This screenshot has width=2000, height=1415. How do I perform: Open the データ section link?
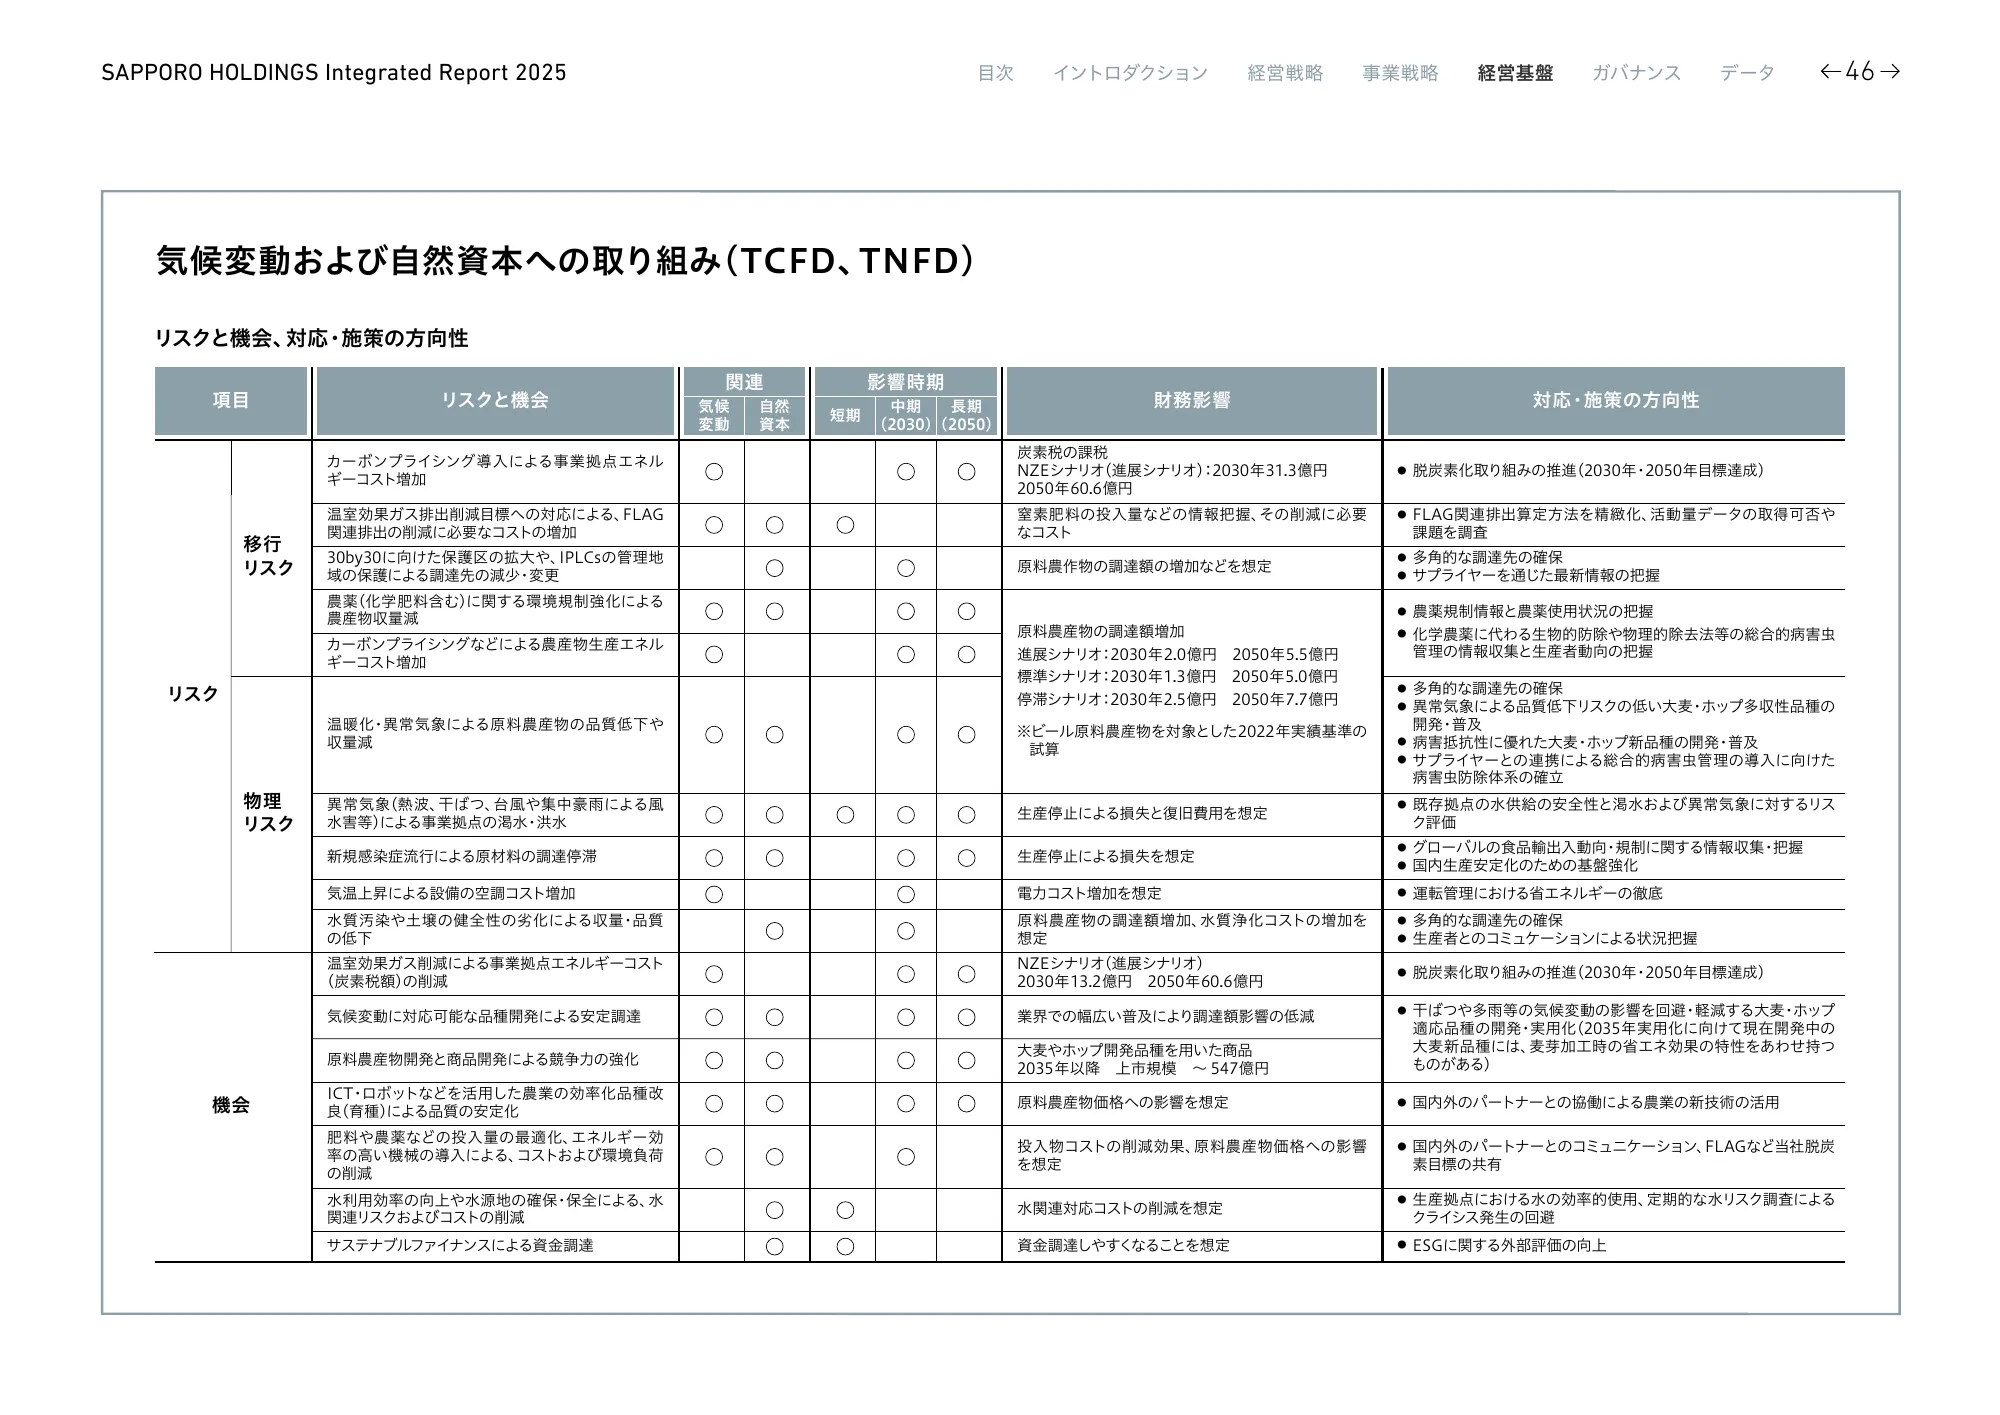point(1747,73)
